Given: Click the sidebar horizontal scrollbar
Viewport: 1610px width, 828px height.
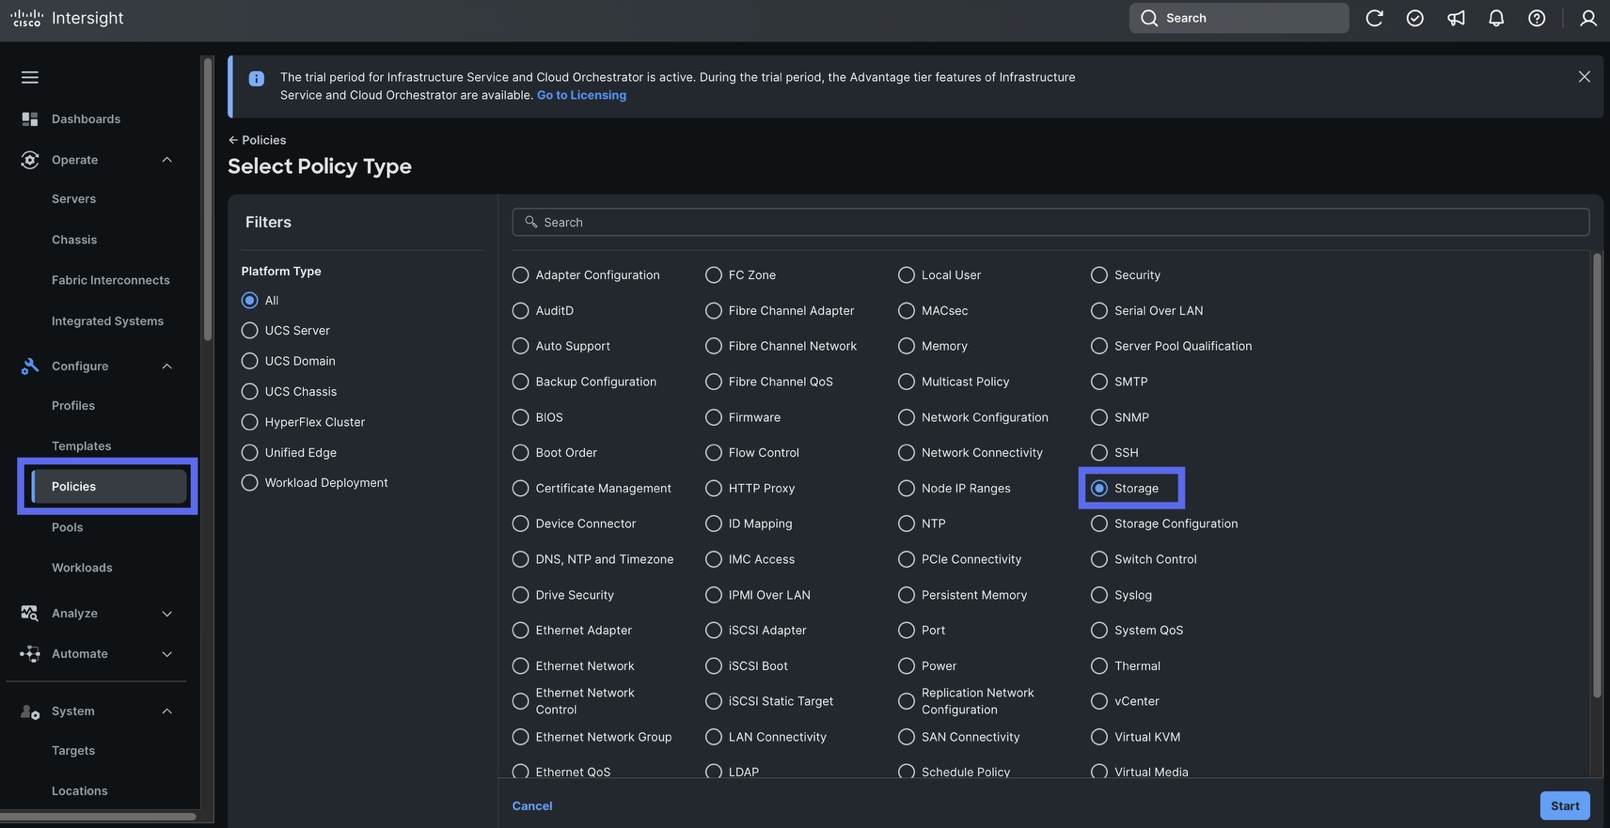Looking at the screenshot, I should pos(98,816).
